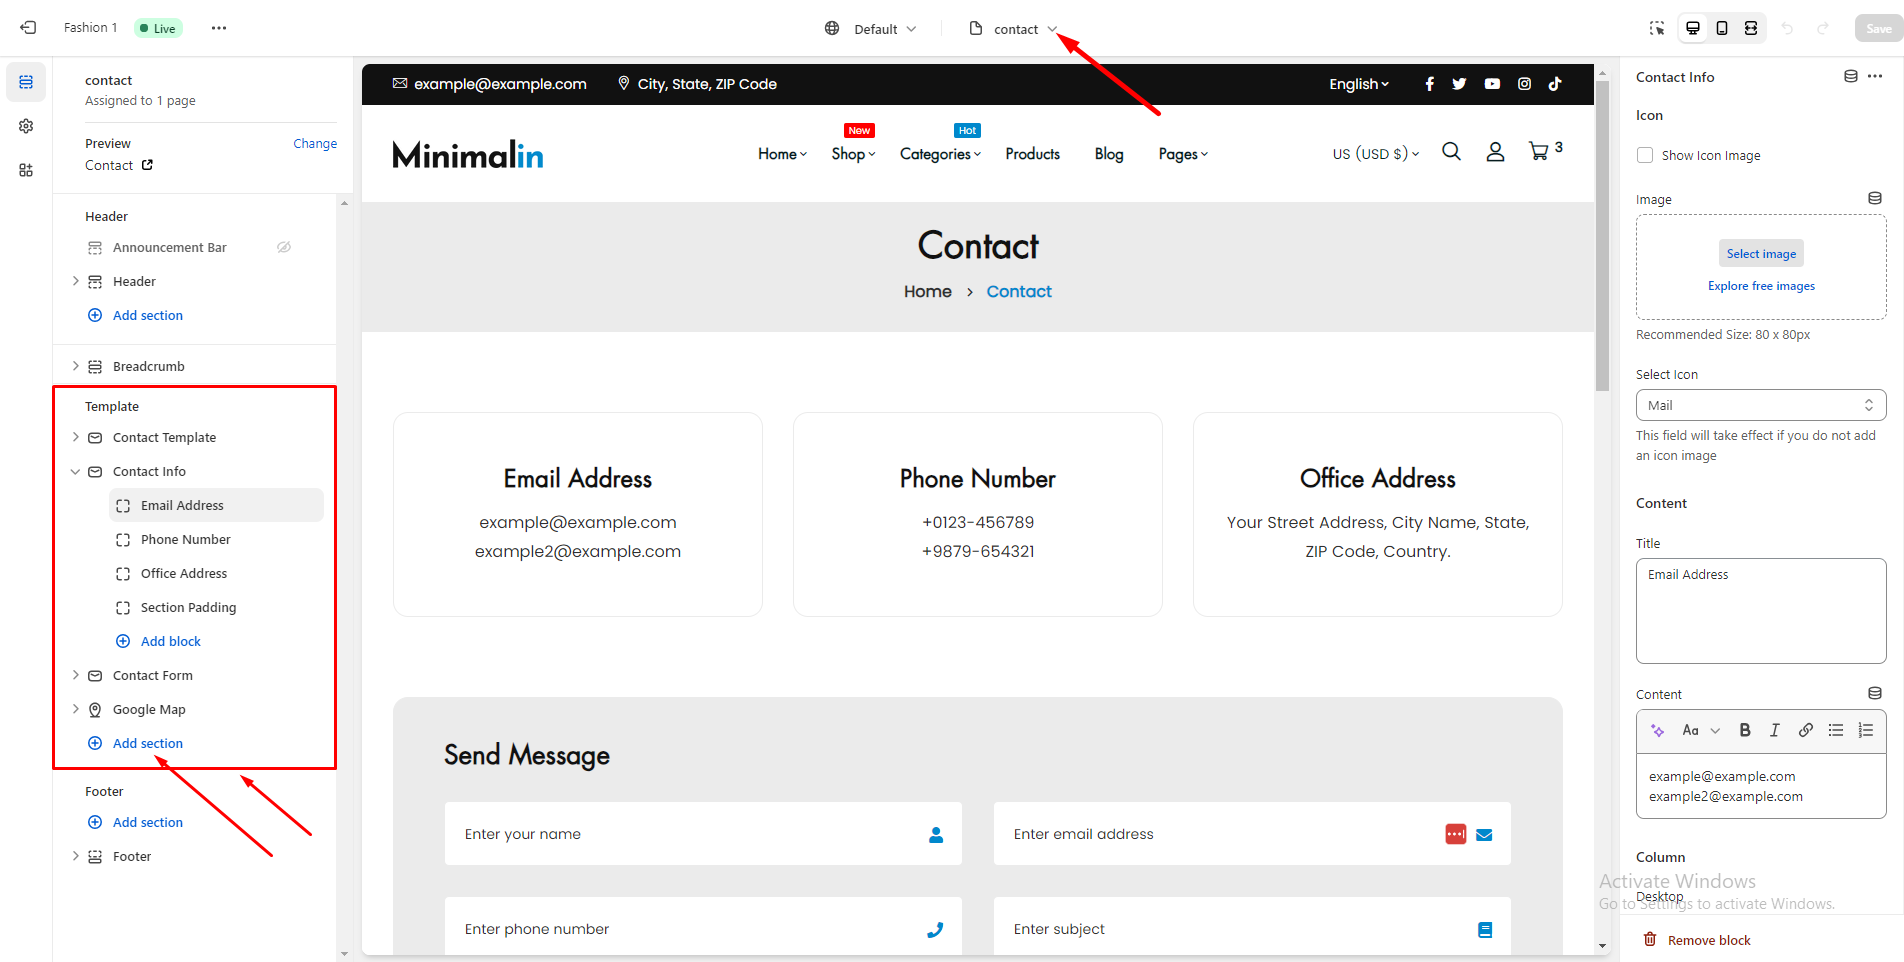Open the Sections panel icon in left rail
Image resolution: width=1904 pixels, height=962 pixels.
(x=26, y=82)
